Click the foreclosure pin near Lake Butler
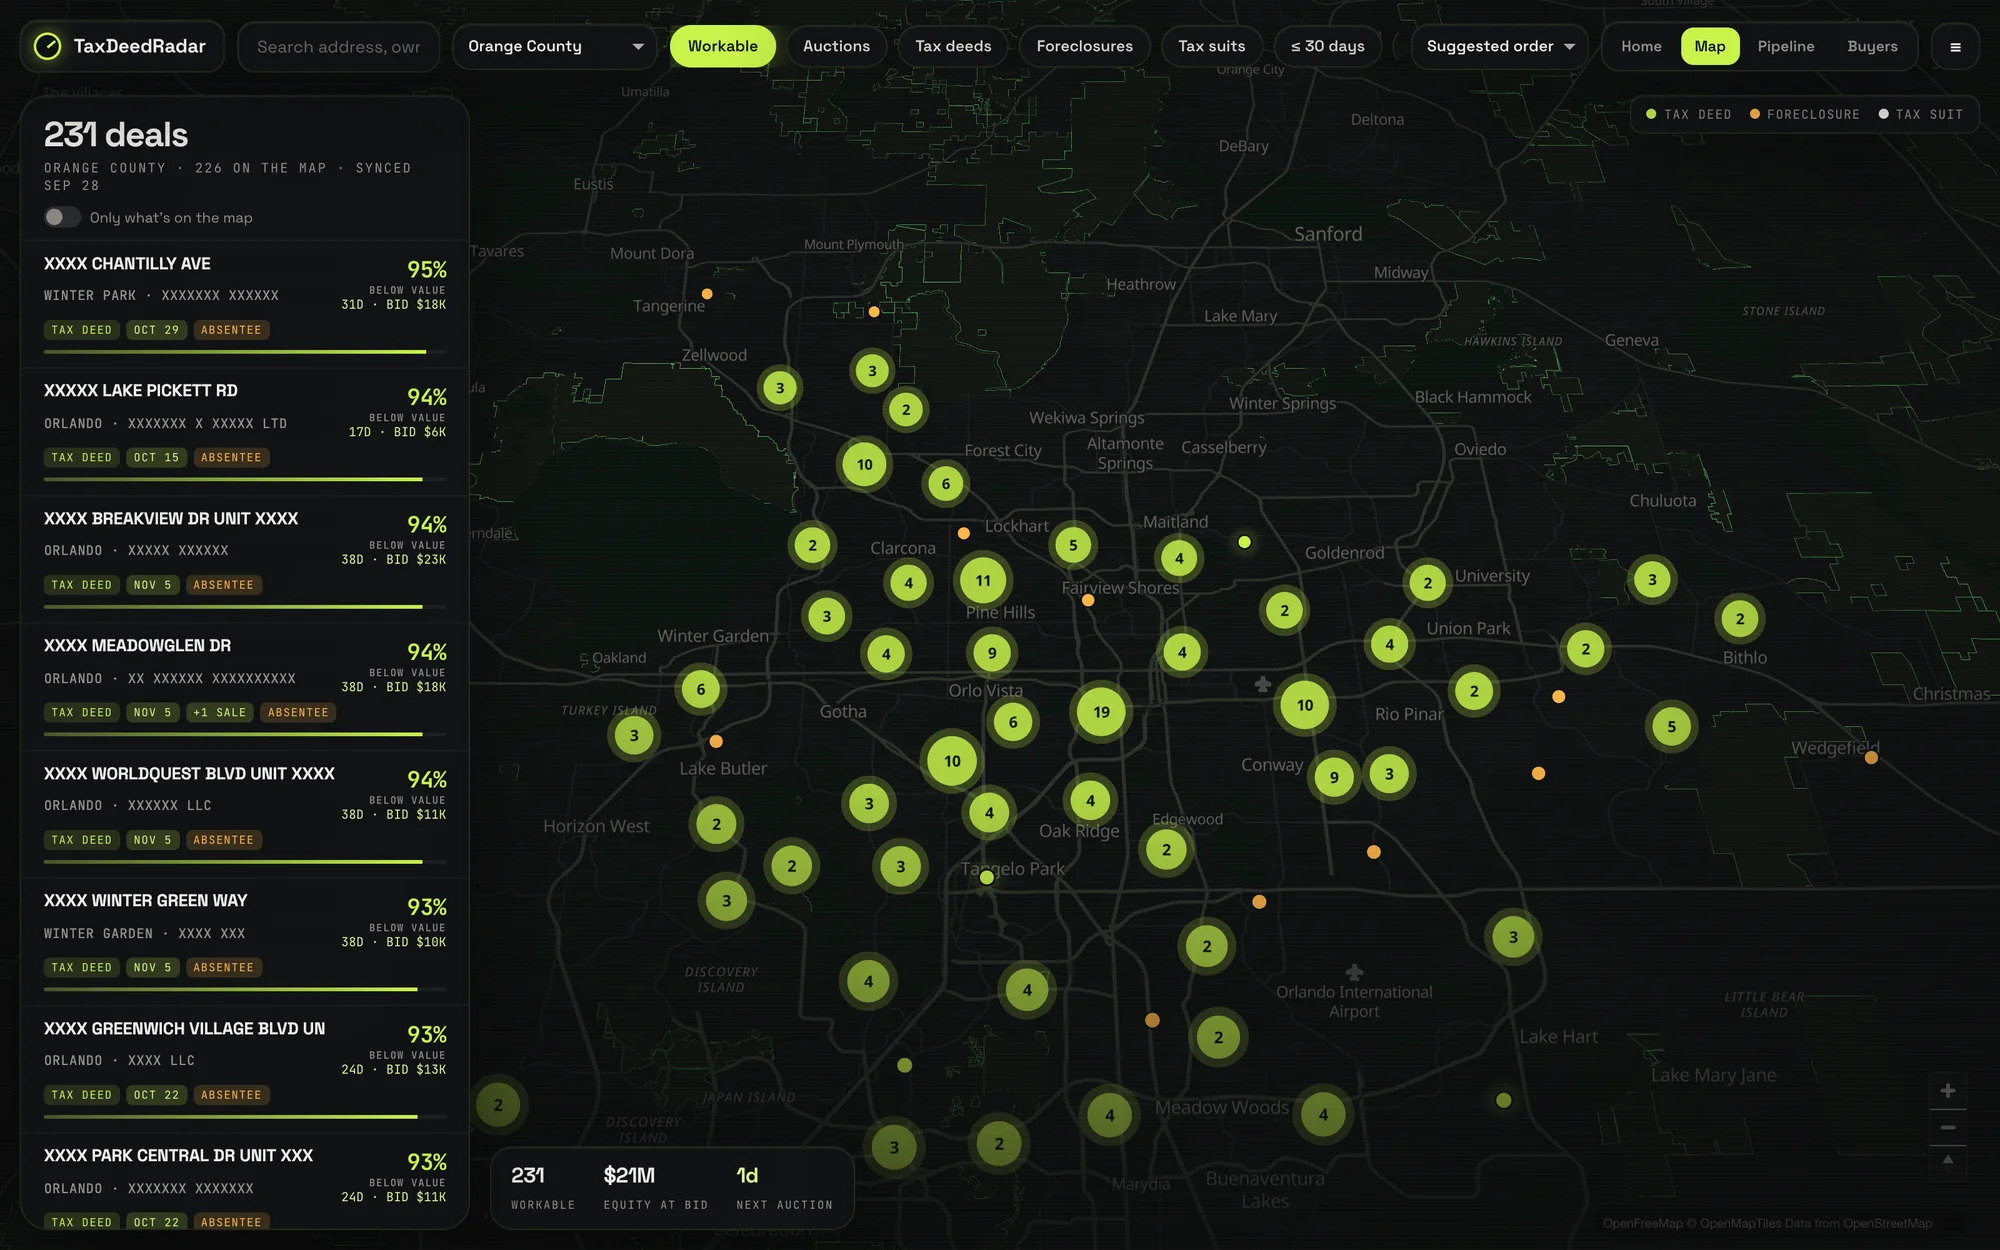This screenshot has height=1250, width=2000. pyautogui.click(x=716, y=742)
